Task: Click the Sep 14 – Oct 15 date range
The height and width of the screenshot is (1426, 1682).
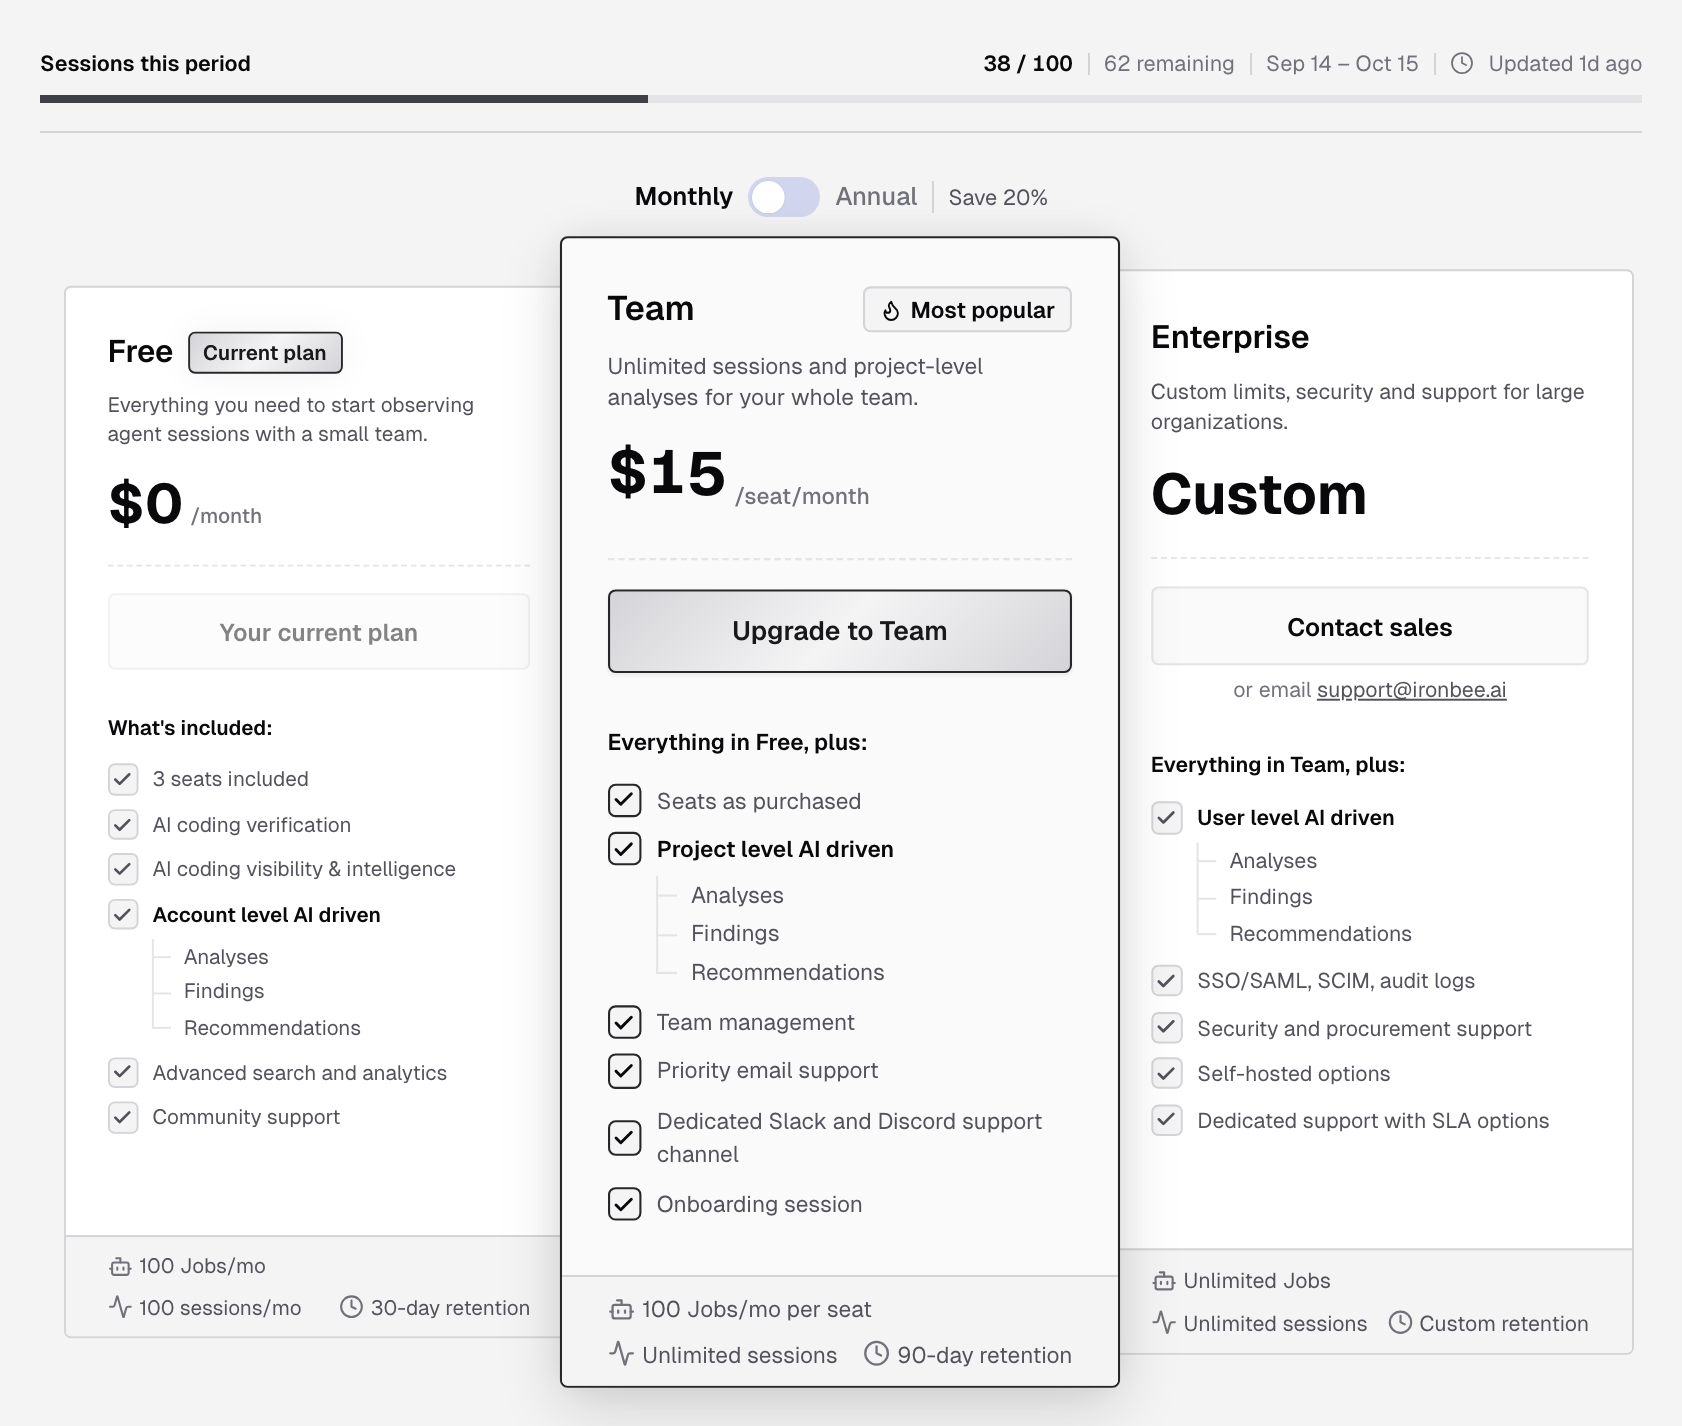Action: (1342, 63)
